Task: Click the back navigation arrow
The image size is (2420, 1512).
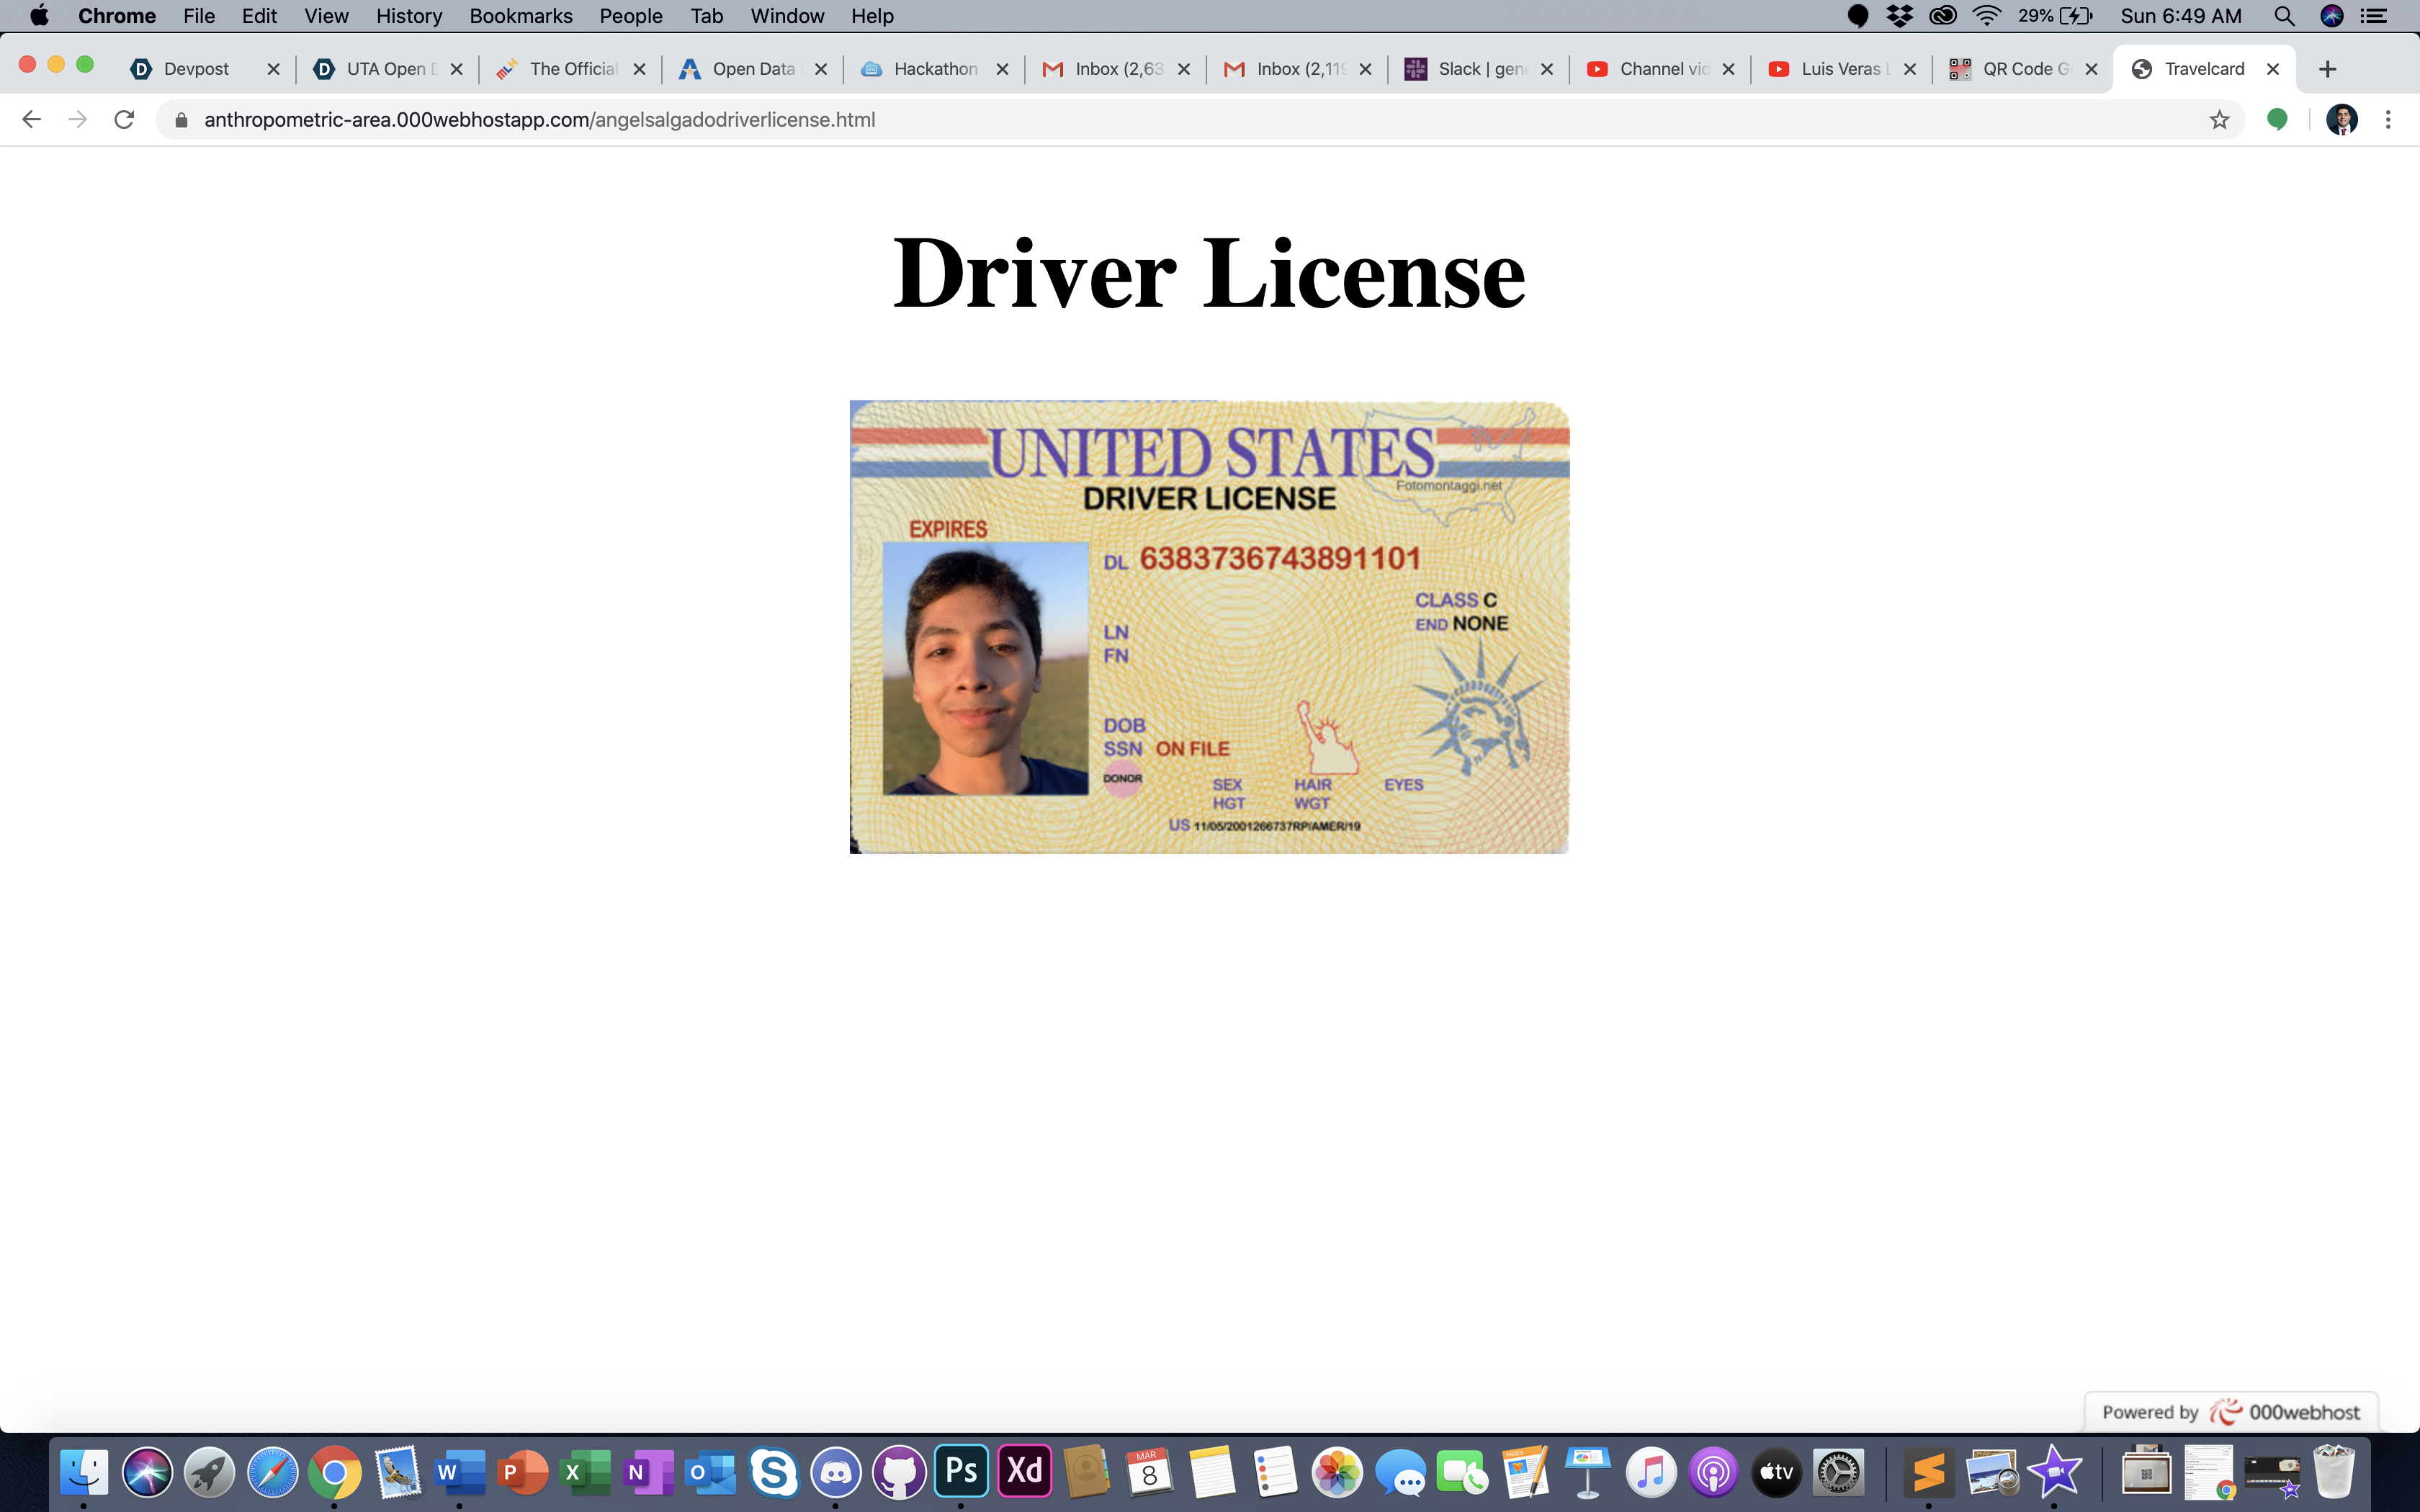Action: pyautogui.click(x=31, y=120)
